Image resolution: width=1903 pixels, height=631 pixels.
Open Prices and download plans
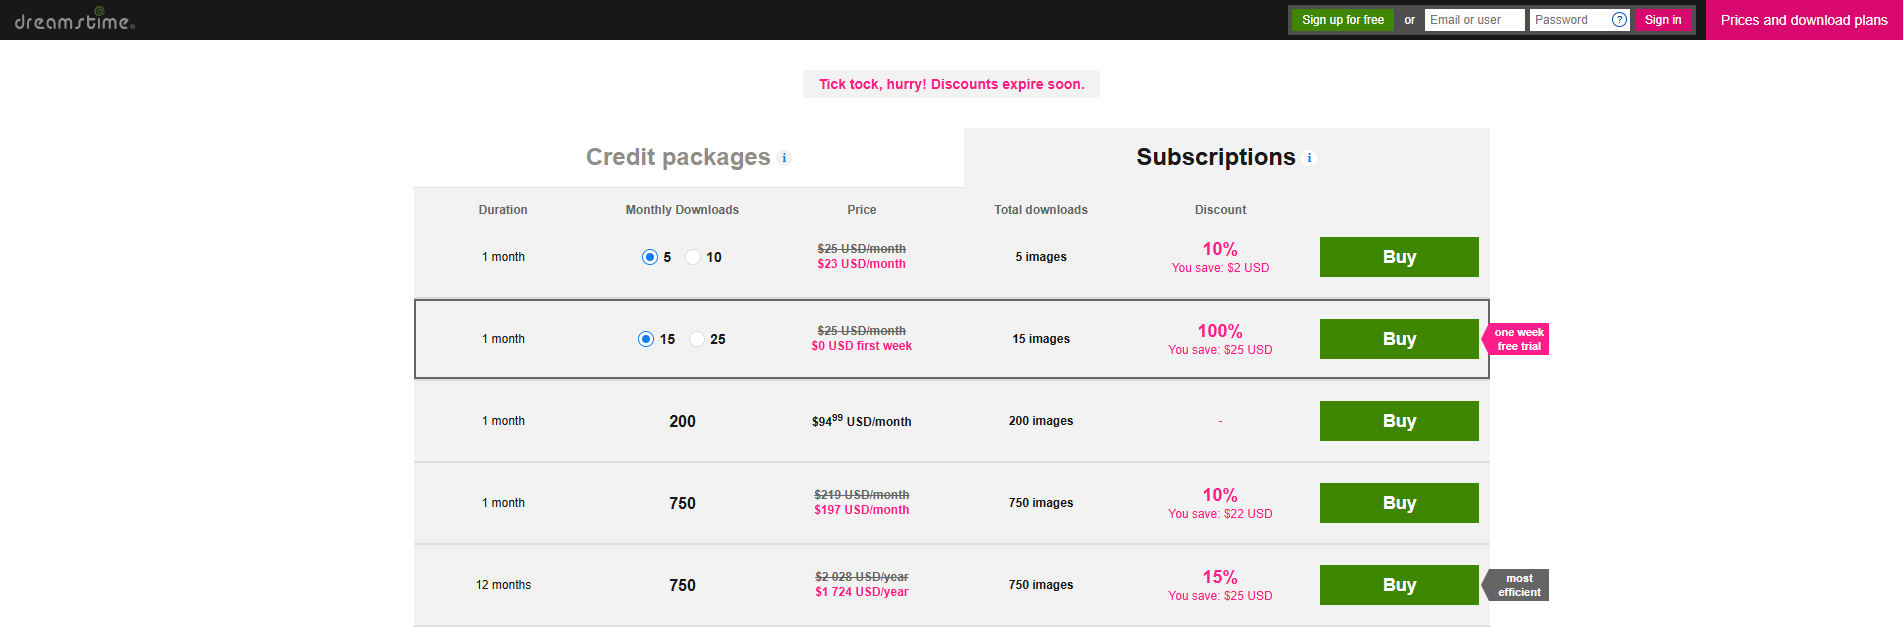point(1804,20)
